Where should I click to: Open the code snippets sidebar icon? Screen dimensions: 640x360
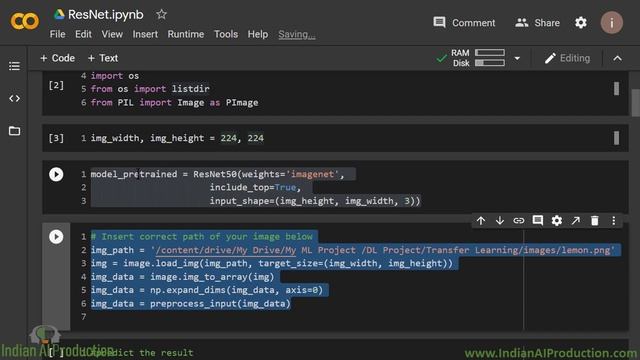pyautogui.click(x=14, y=98)
